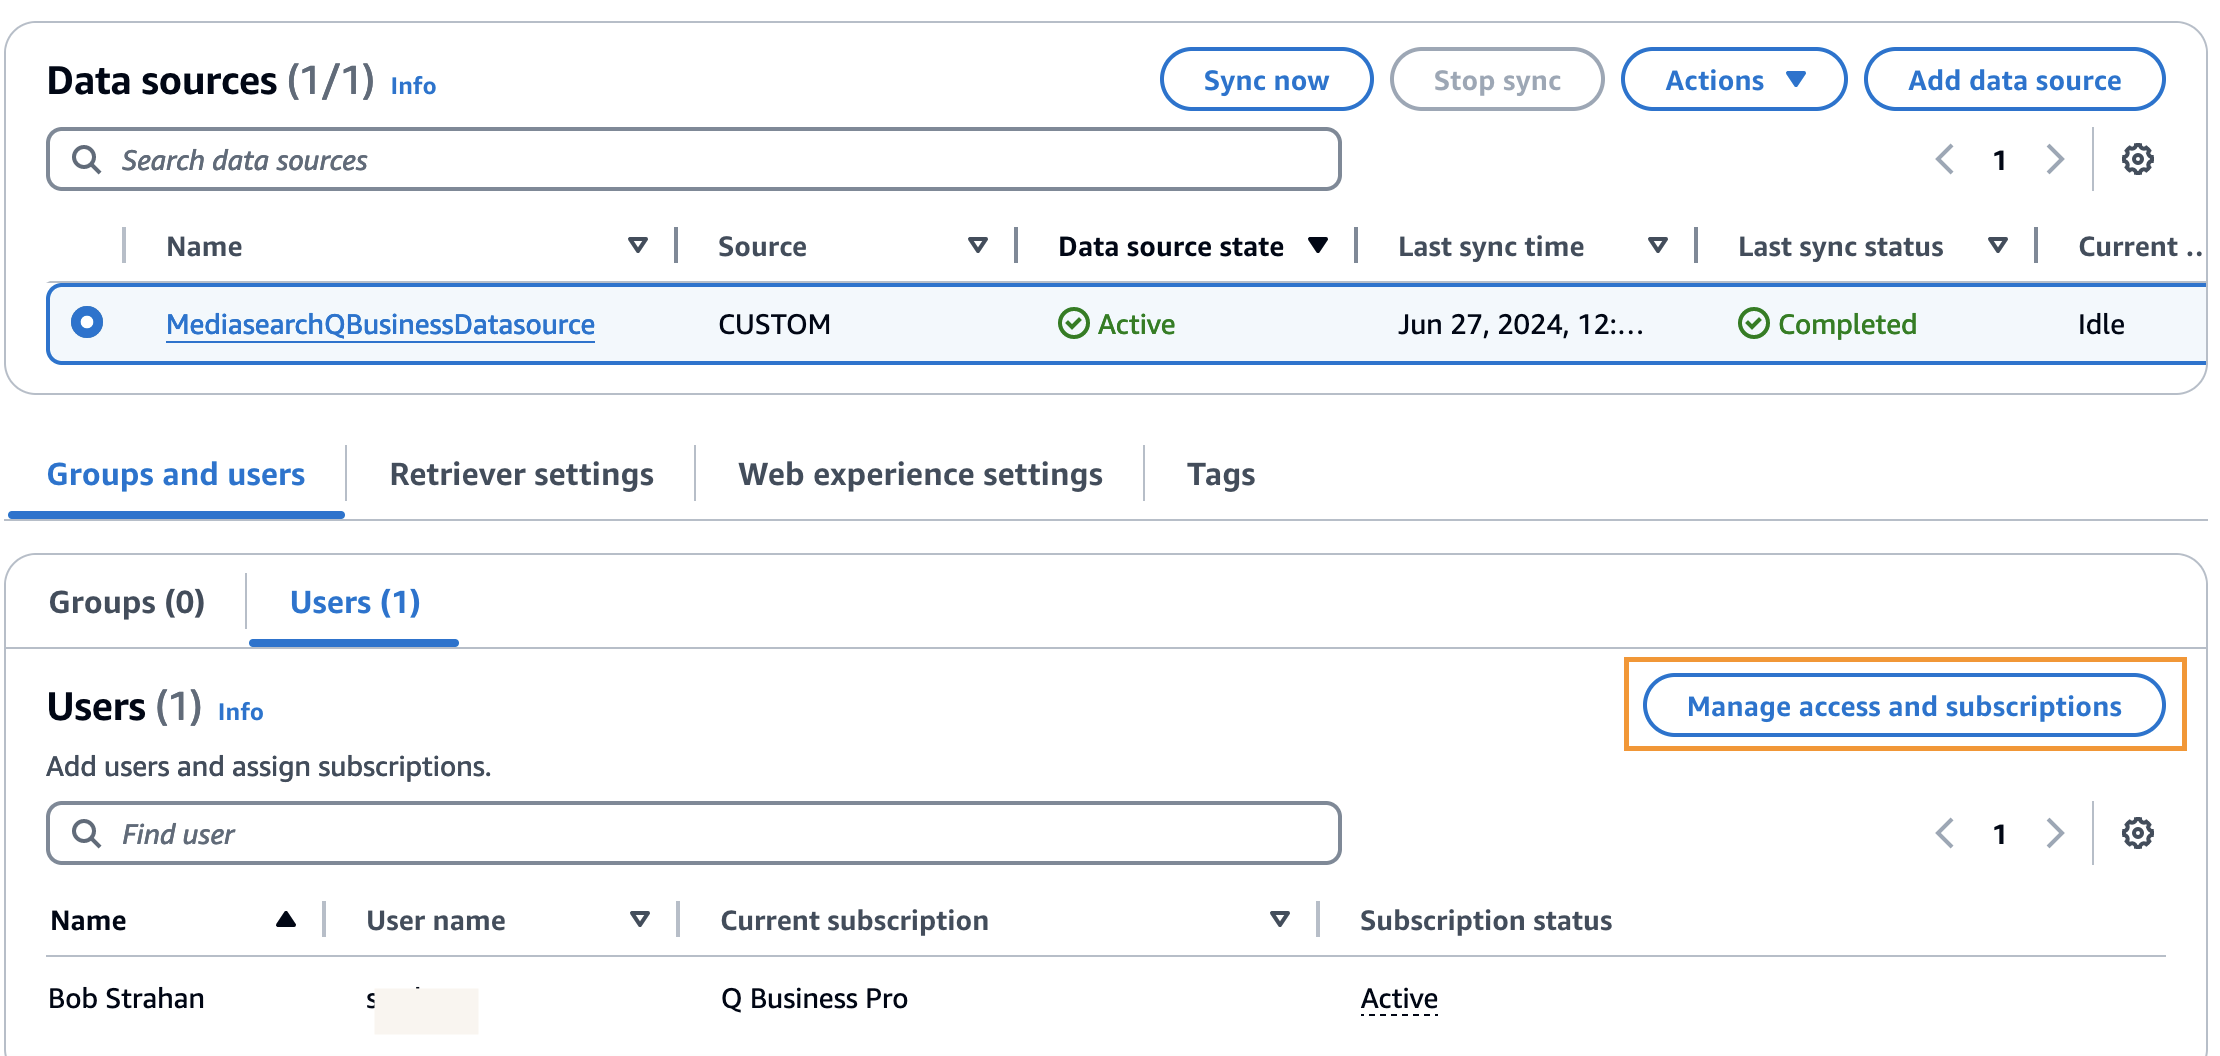Sort data sources by Name column arrow

coord(637,246)
